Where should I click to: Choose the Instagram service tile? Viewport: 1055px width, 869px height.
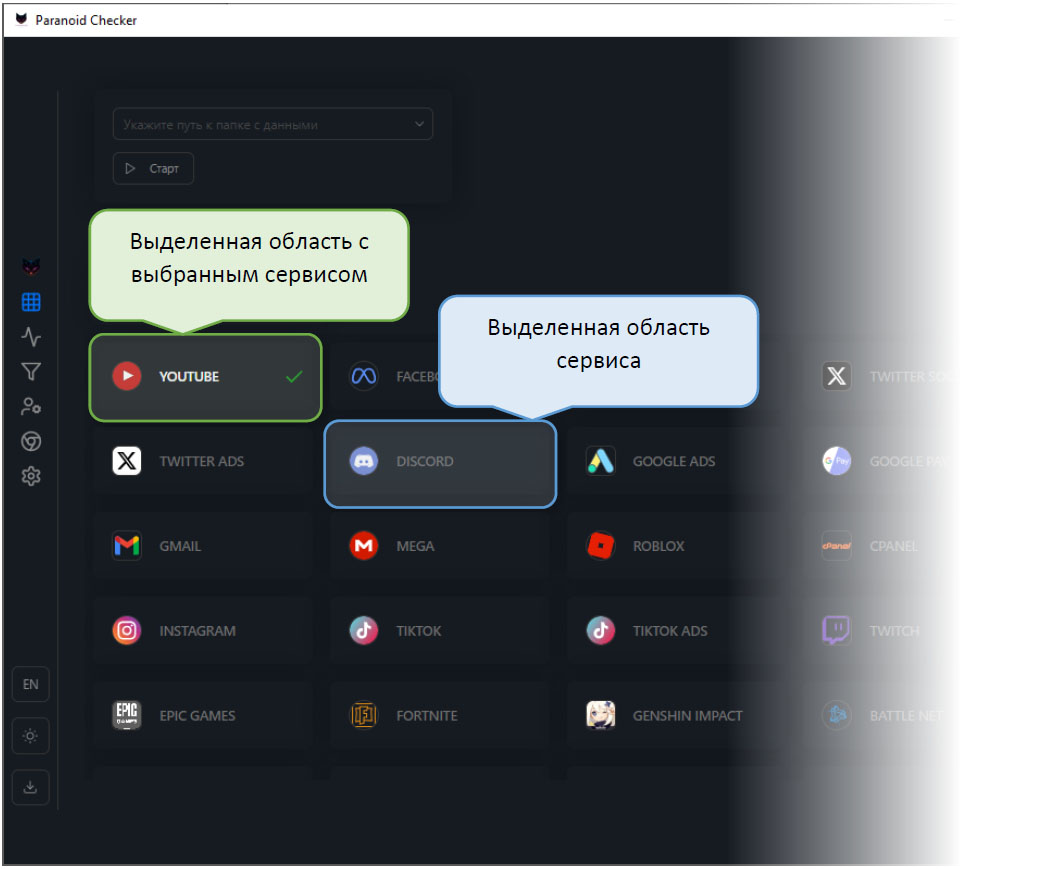[x=203, y=631]
